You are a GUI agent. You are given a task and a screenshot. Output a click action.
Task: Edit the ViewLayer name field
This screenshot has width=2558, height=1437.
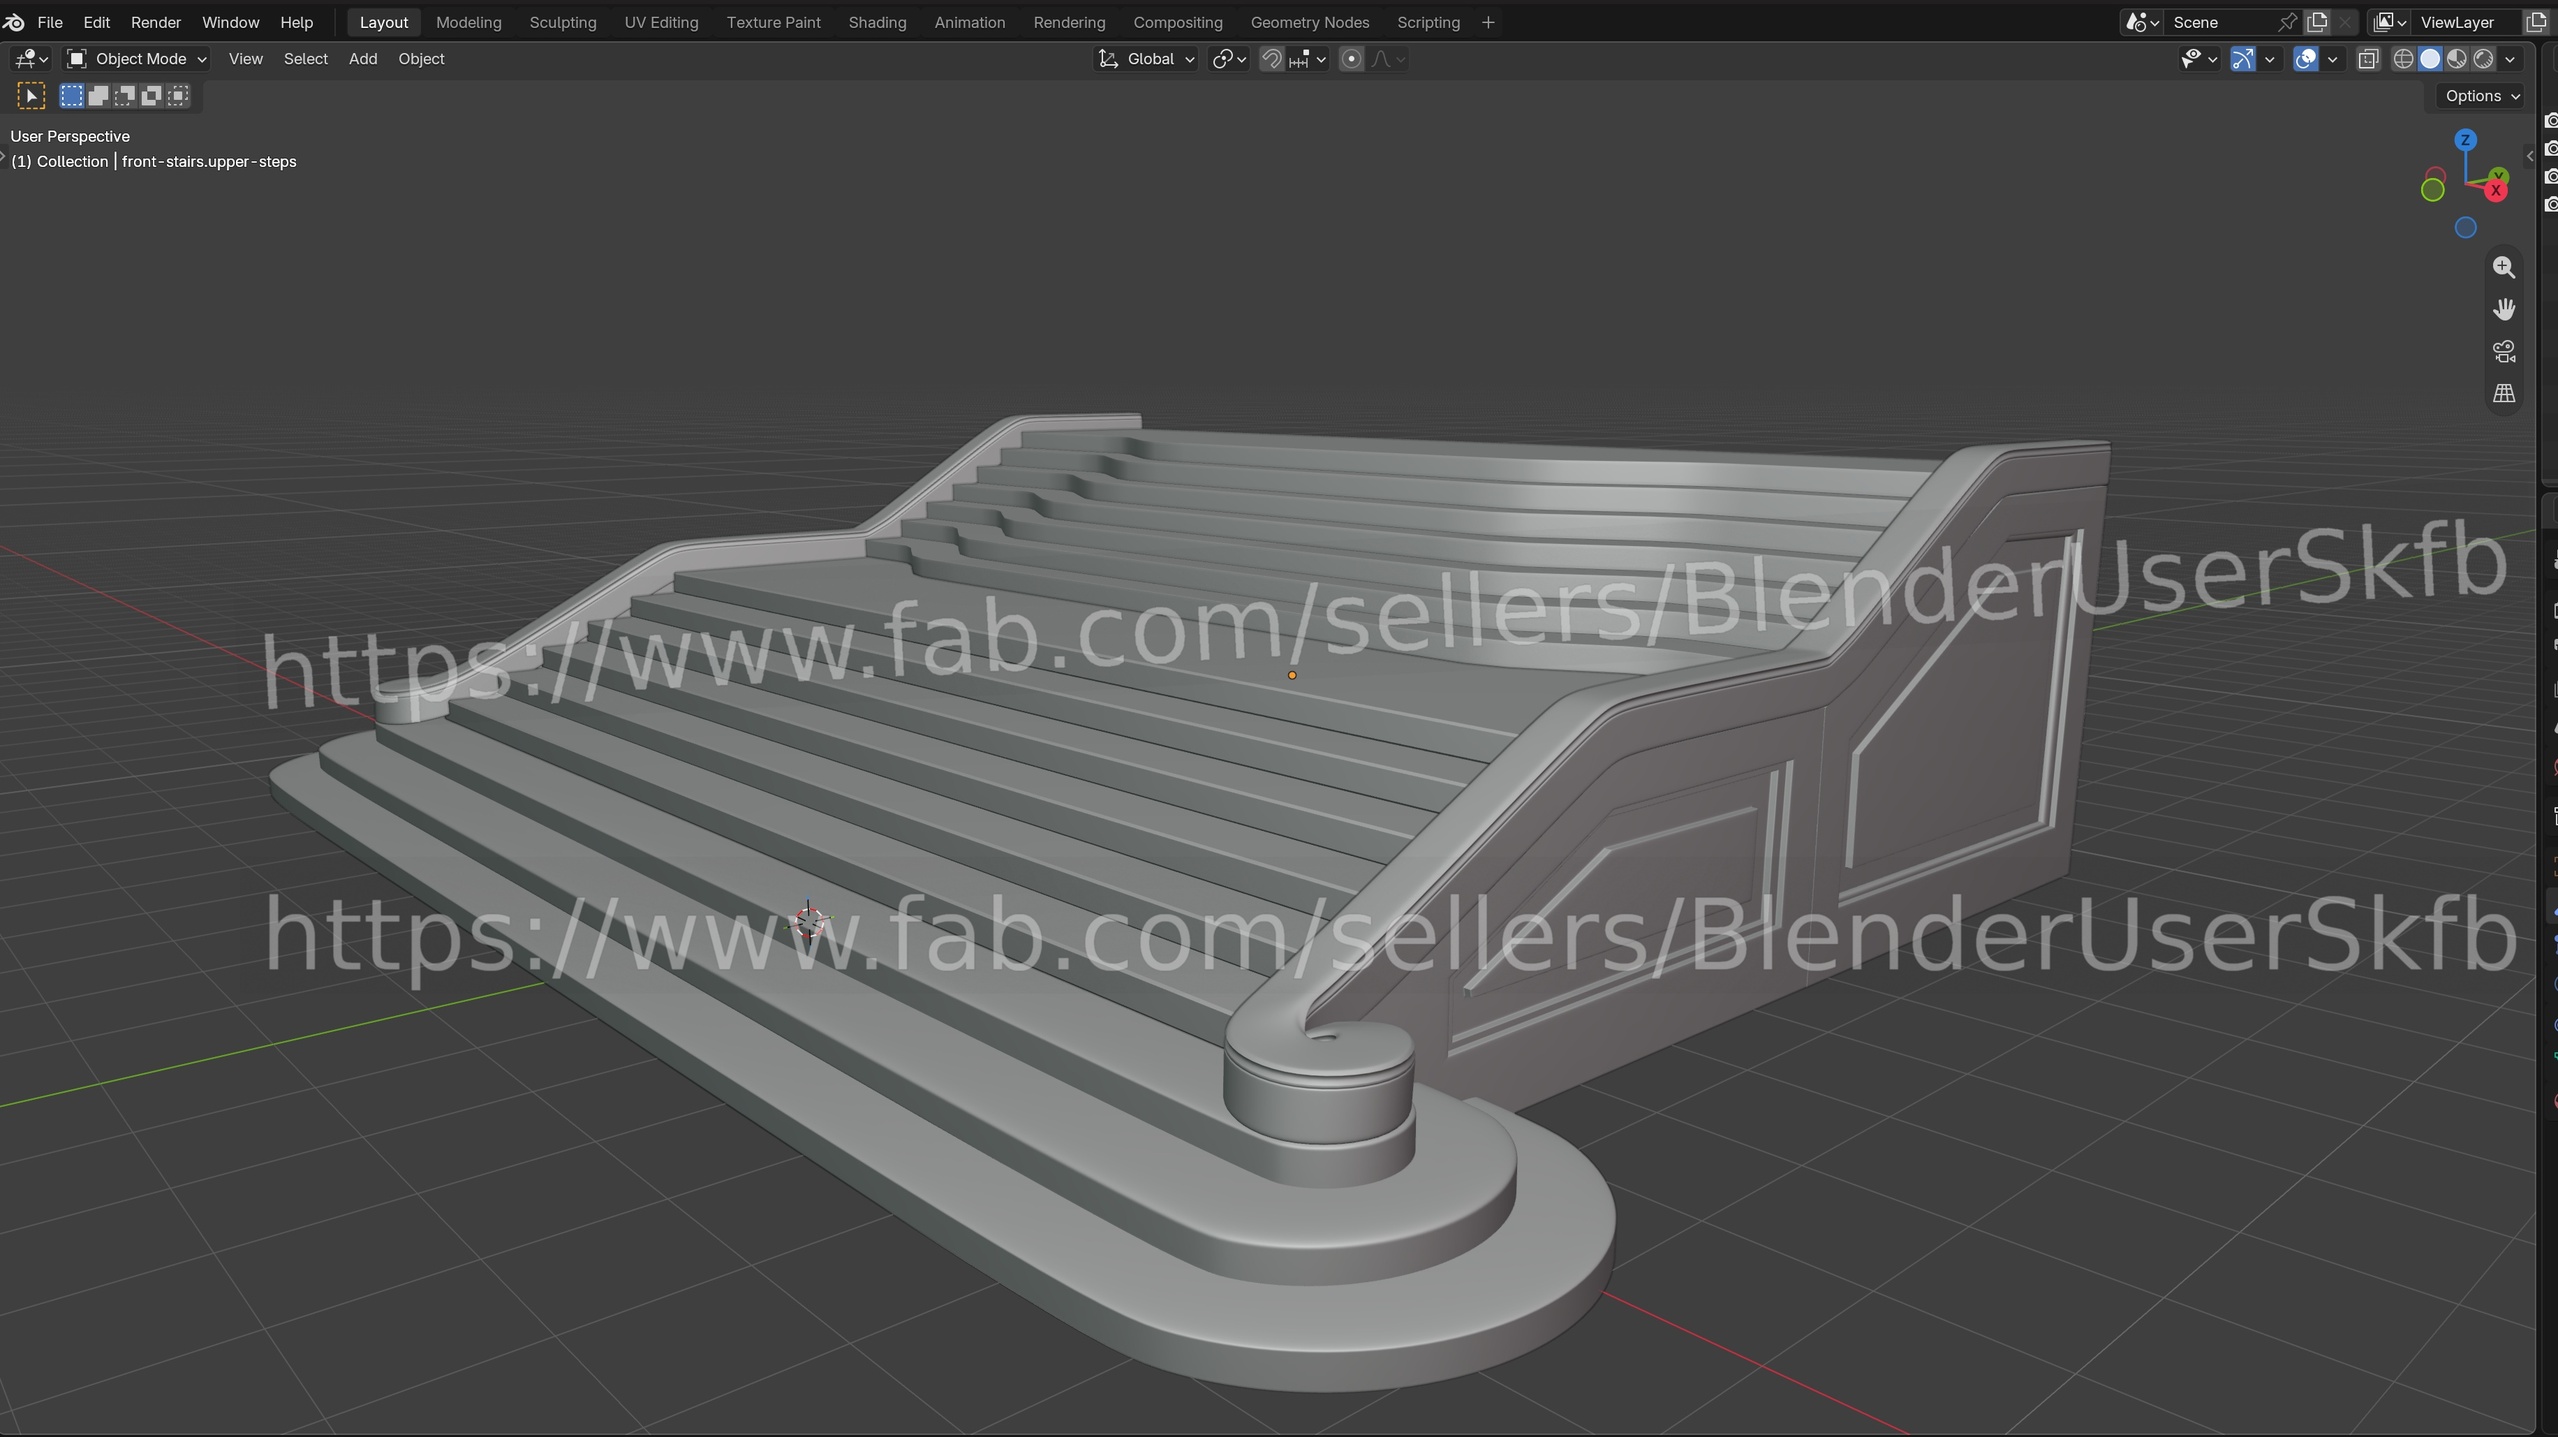coord(2468,22)
